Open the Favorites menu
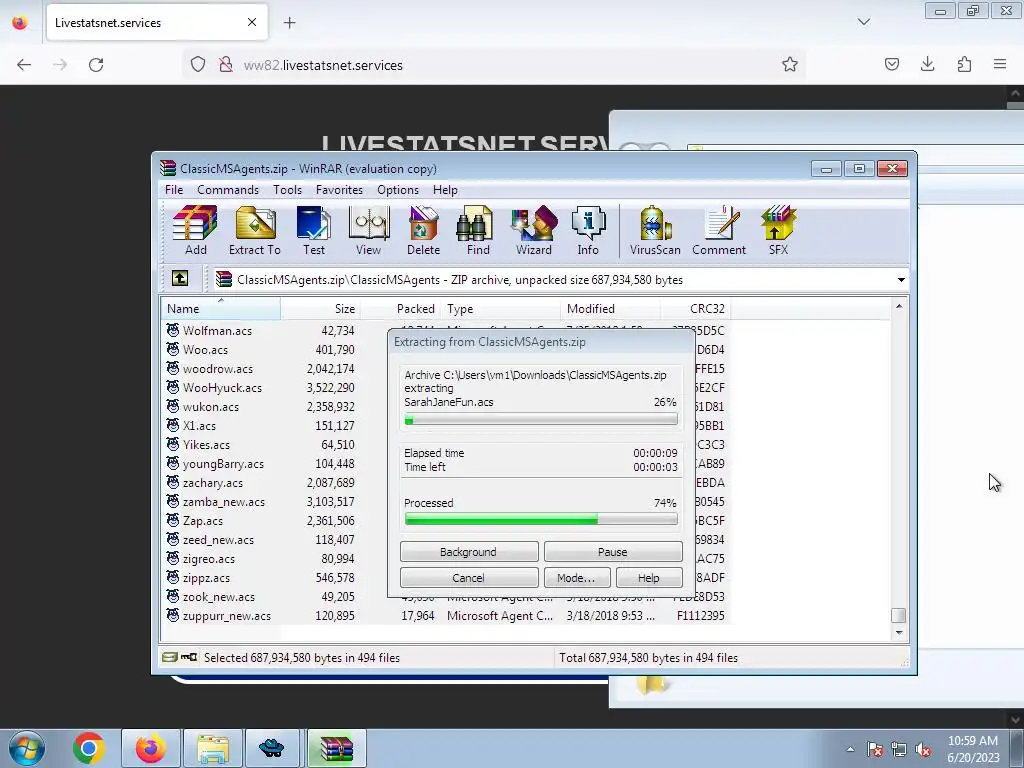 339,190
